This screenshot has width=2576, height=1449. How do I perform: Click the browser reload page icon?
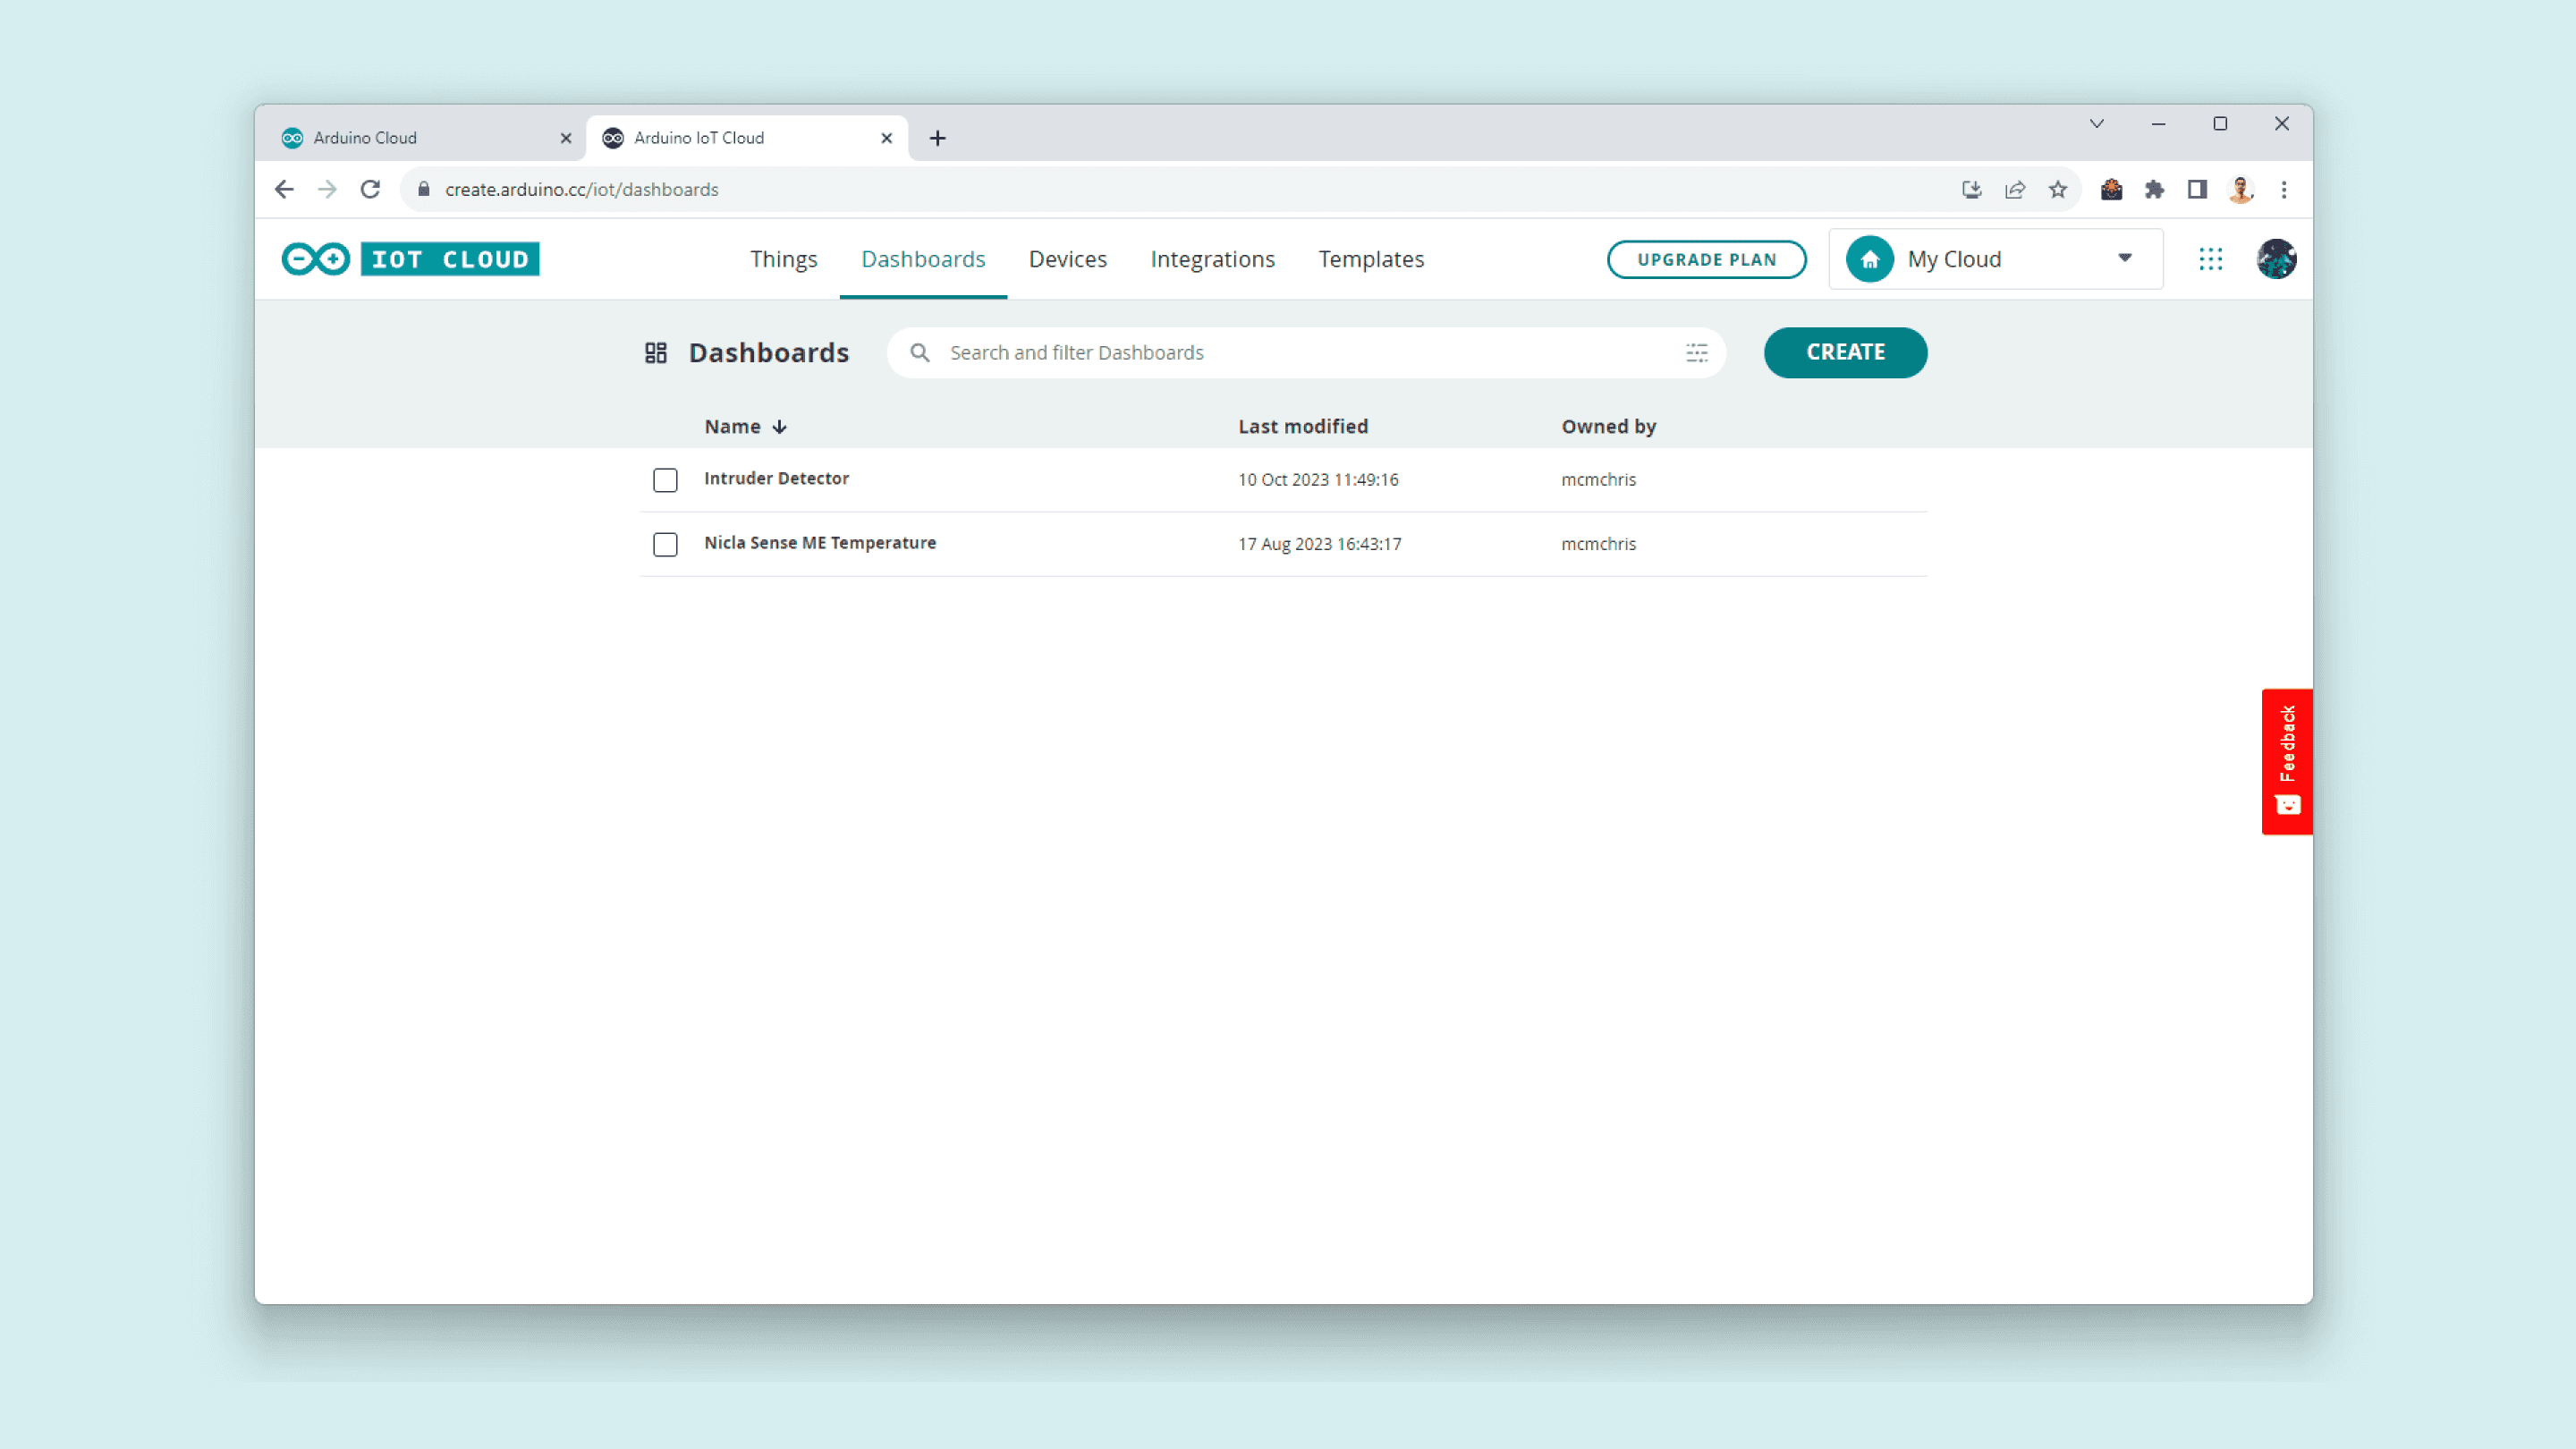click(370, 190)
